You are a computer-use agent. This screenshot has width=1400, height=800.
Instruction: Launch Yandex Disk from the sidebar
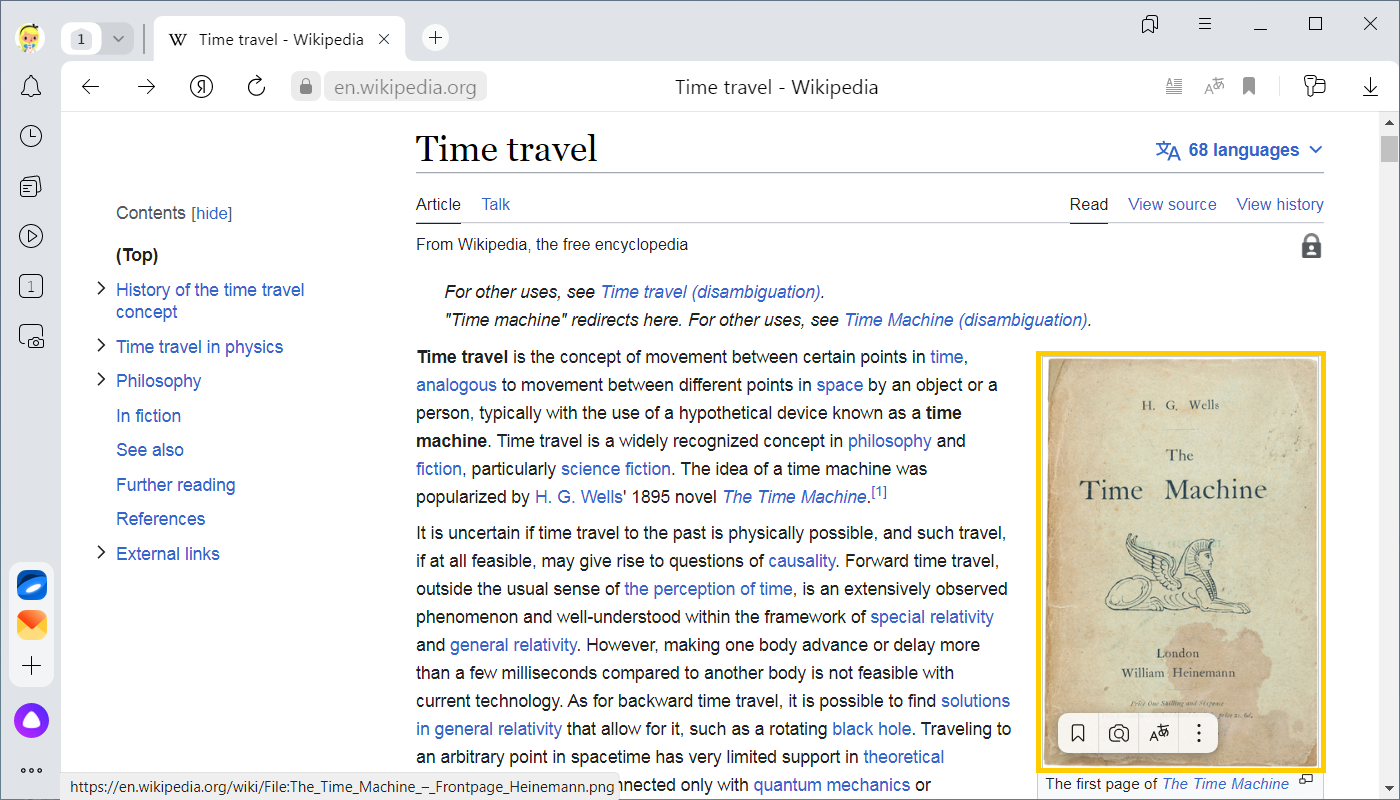(x=31, y=585)
